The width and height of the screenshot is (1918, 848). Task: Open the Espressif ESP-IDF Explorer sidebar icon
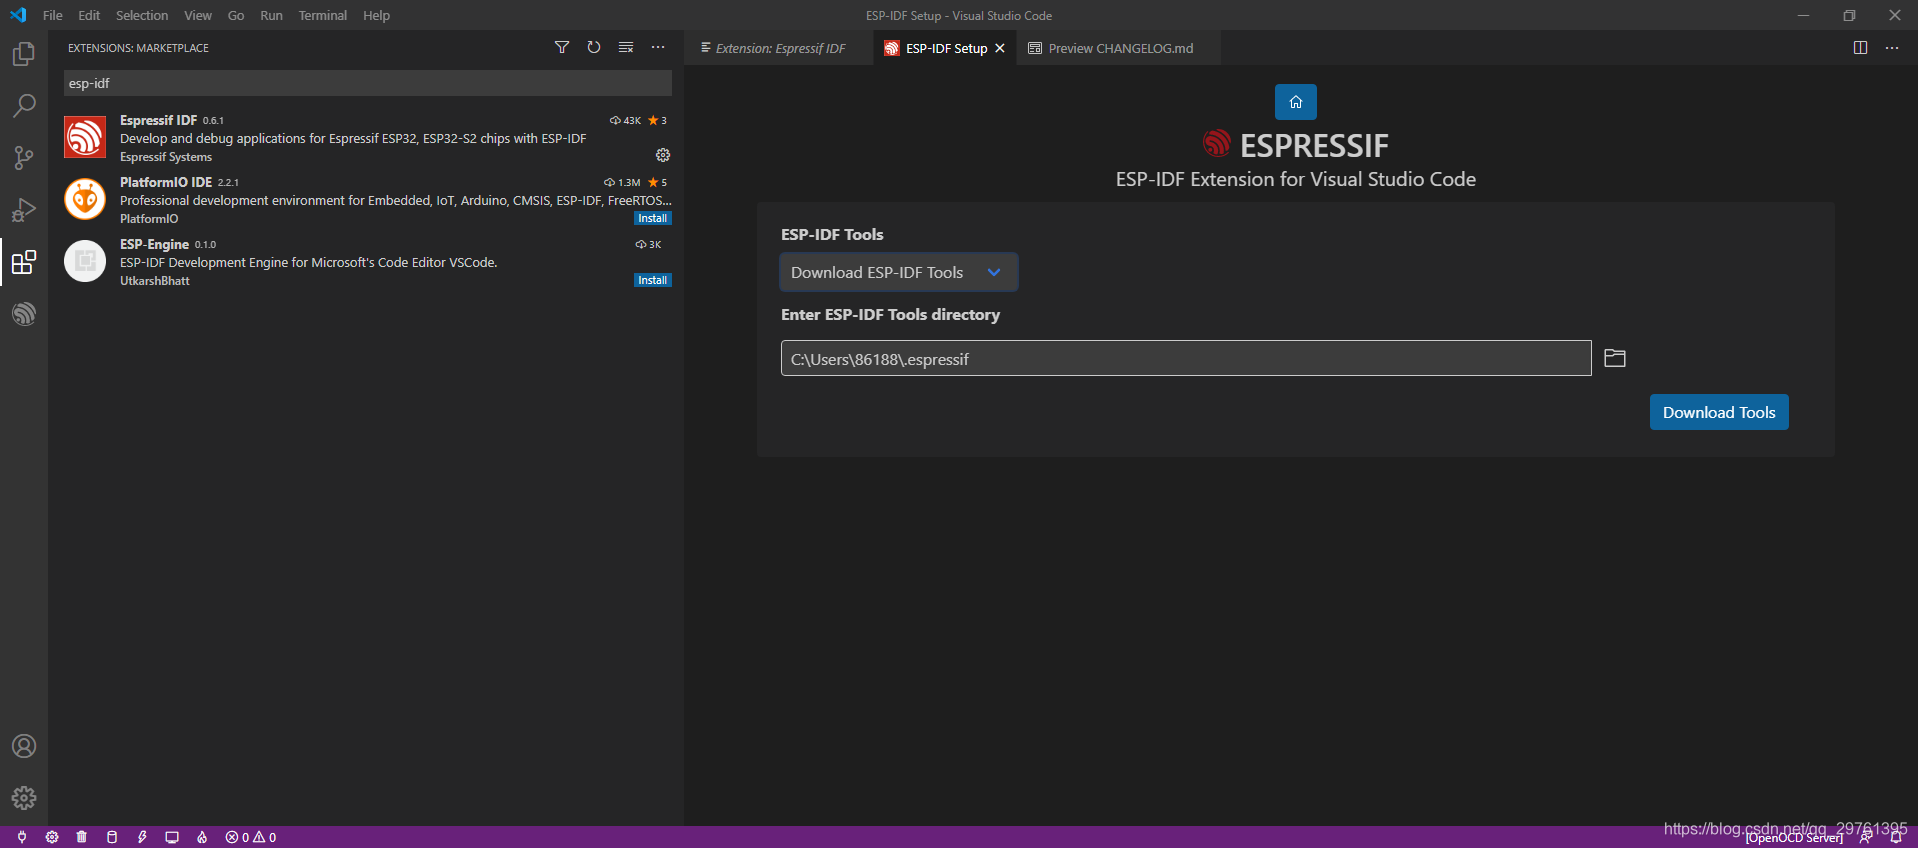(24, 314)
